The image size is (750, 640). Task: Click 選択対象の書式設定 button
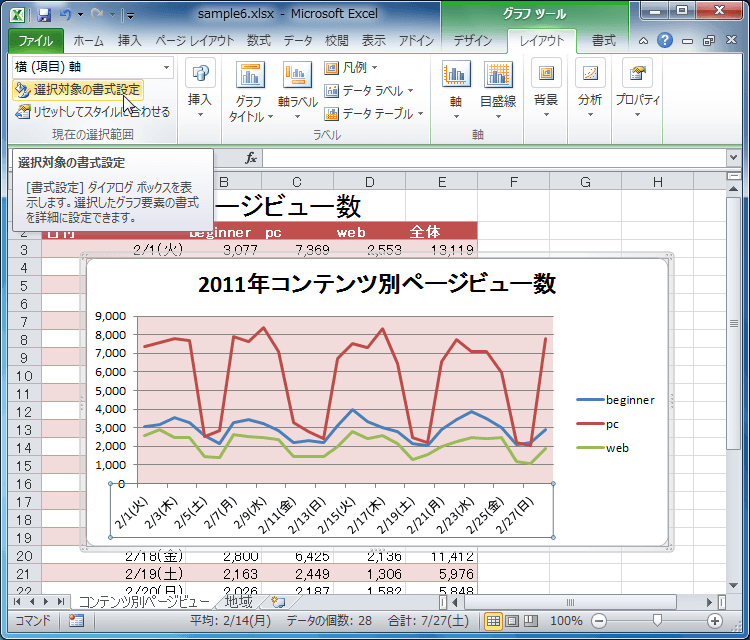click(77, 89)
